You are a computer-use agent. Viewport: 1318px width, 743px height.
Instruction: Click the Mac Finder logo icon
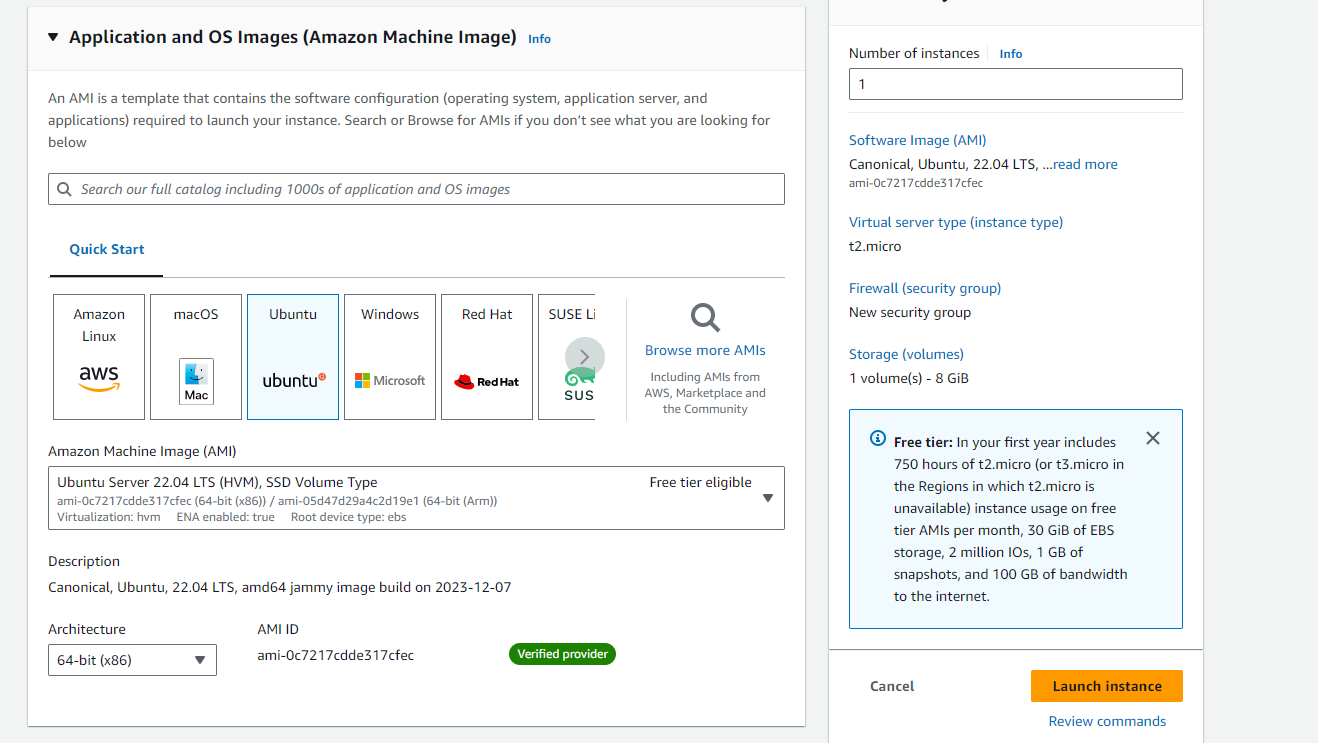(196, 381)
